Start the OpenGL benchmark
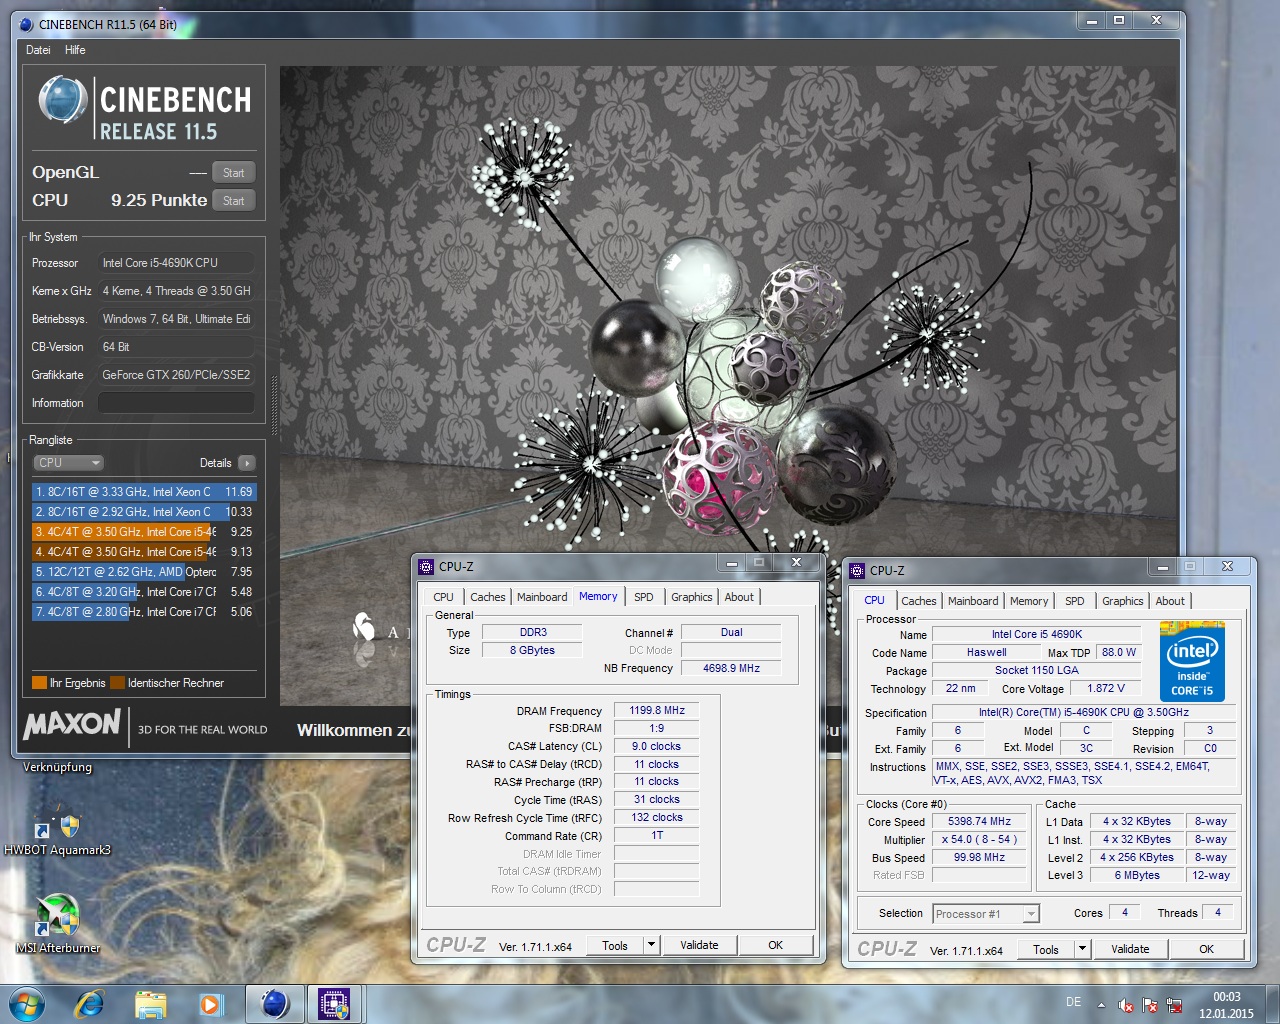1280x1024 pixels. pos(234,173)
